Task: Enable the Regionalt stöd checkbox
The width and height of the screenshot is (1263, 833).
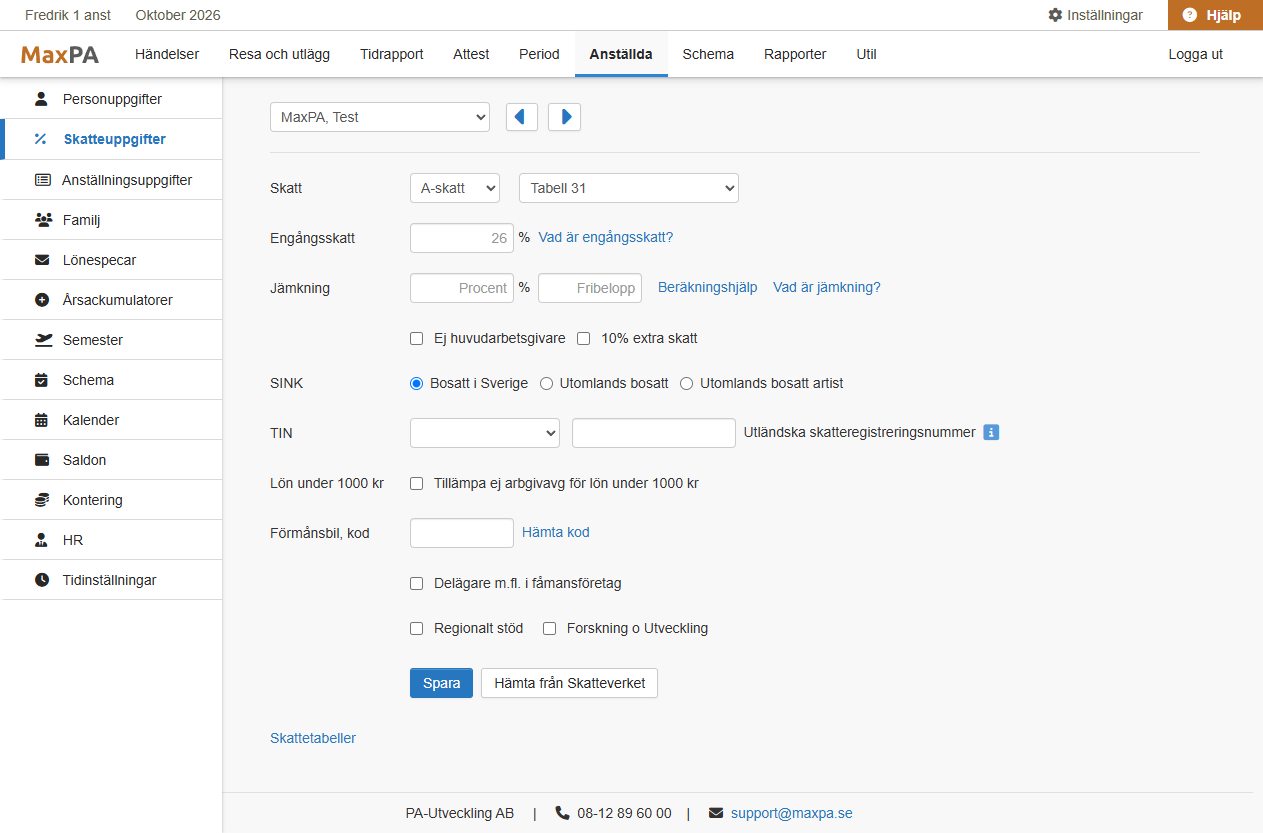Action: [417, 629]
